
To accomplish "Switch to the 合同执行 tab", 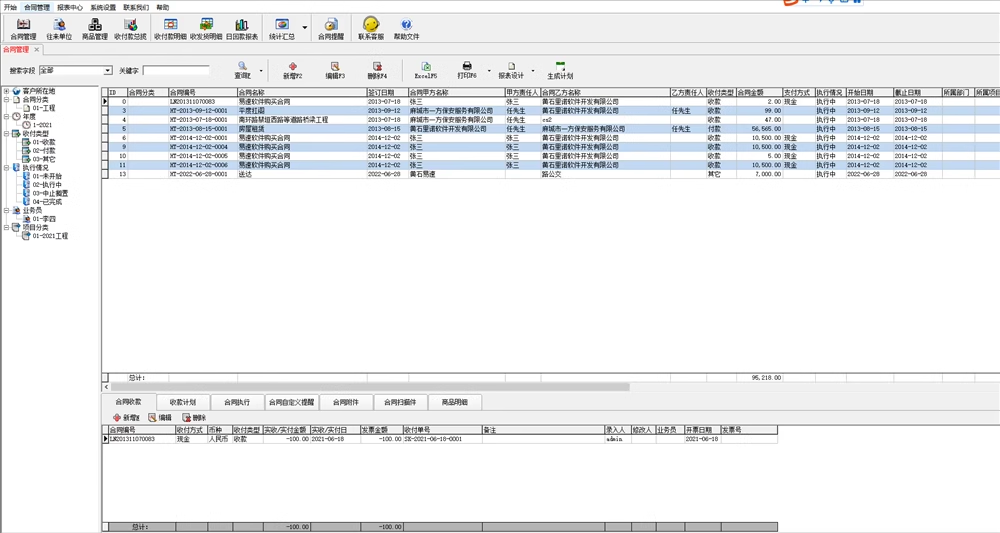I will tap(237, 402).
